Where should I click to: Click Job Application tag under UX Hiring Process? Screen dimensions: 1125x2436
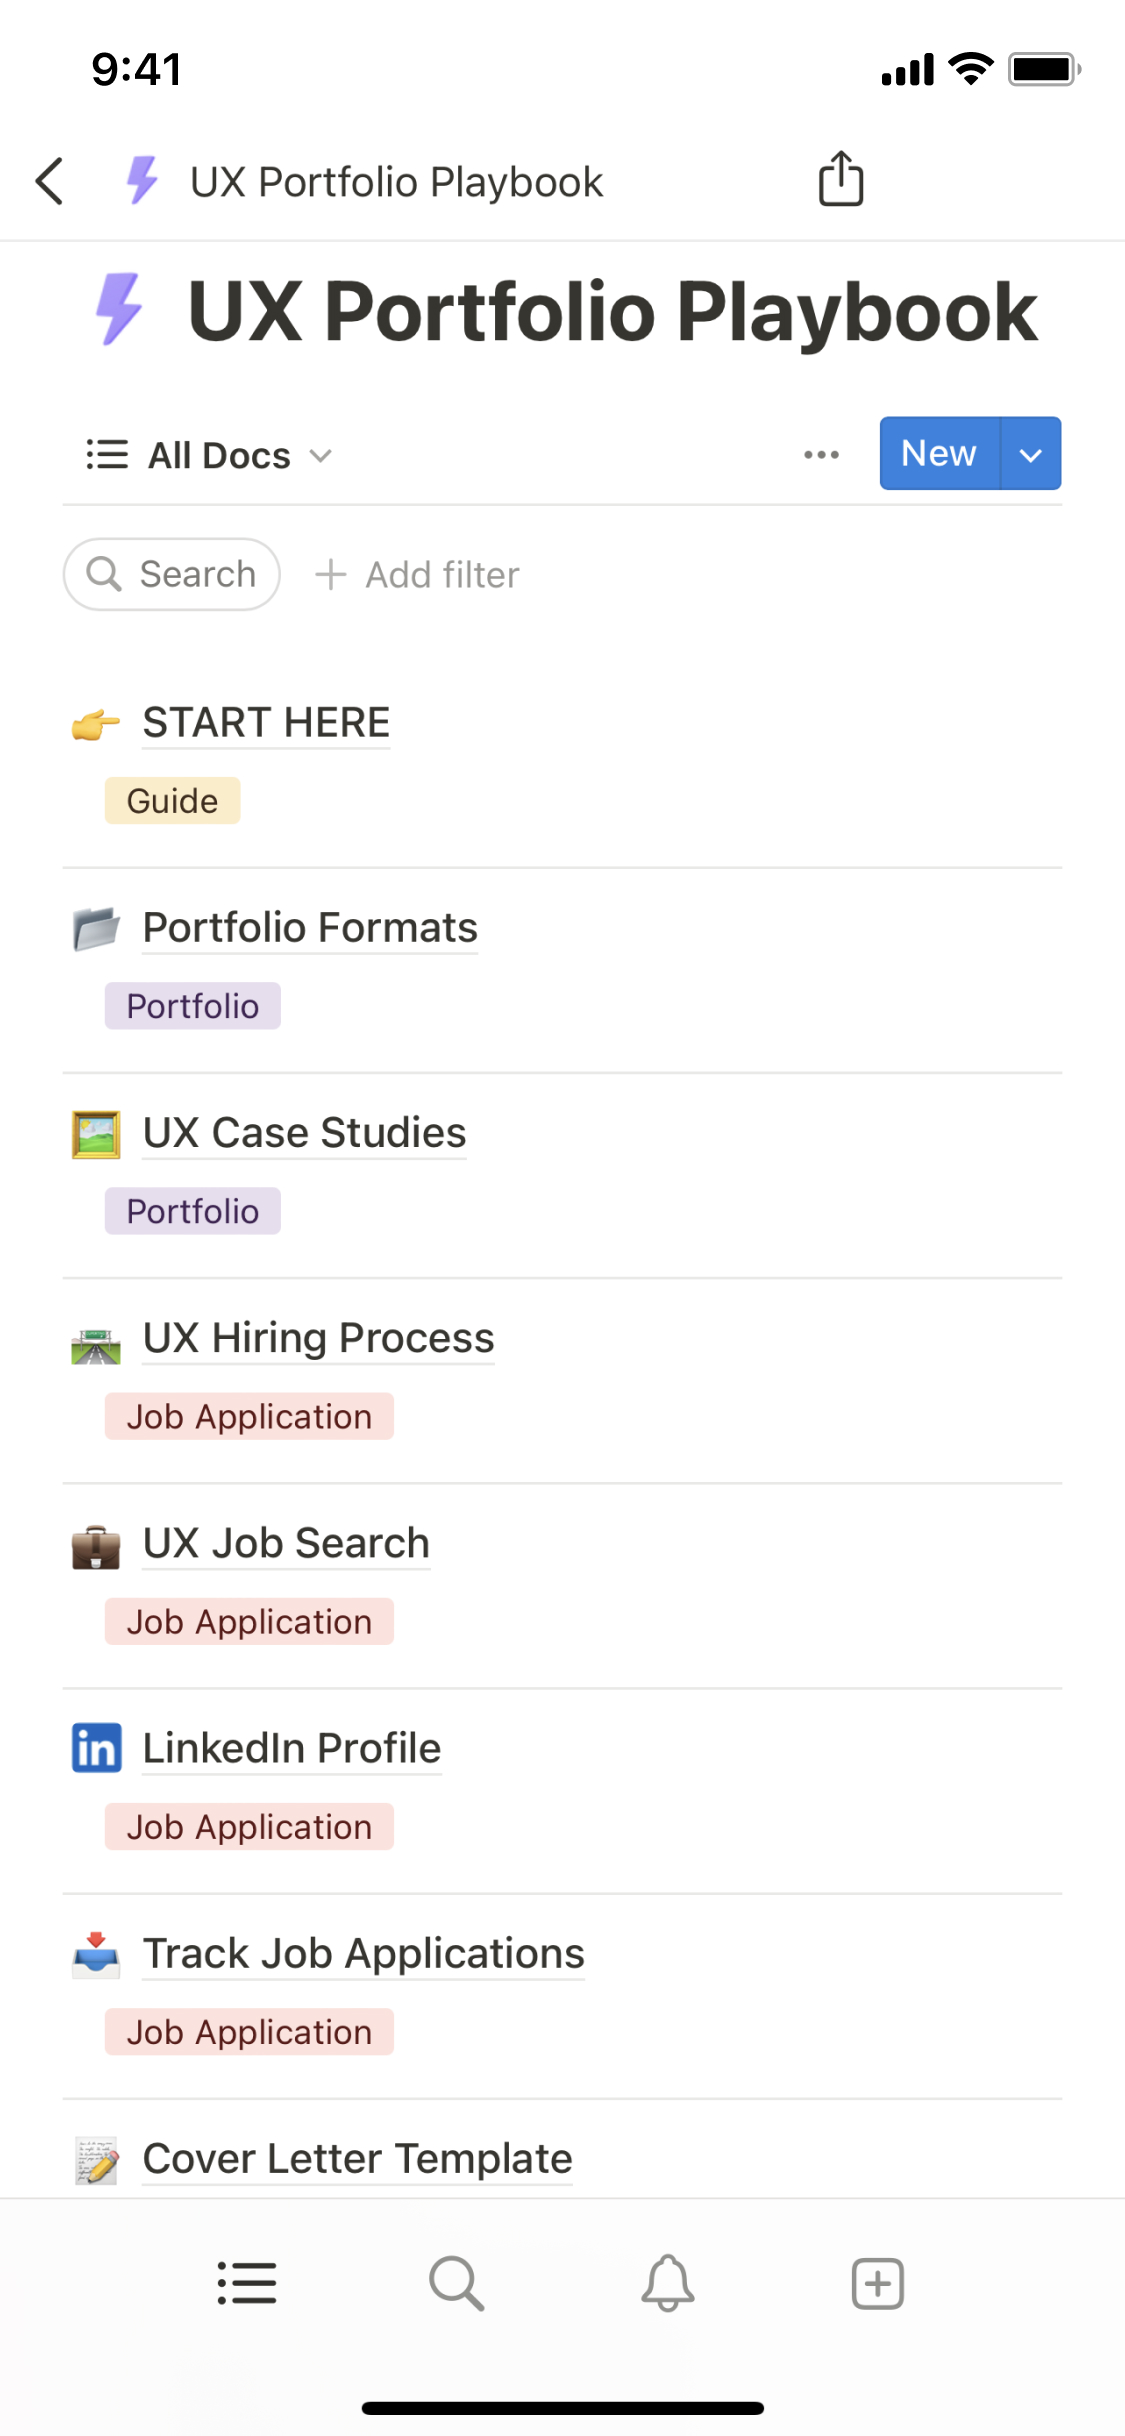point(249,1417)
